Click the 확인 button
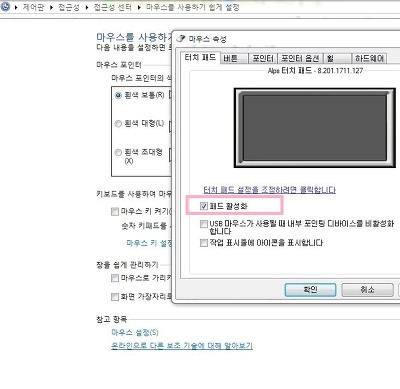 (x=310, y=290)
